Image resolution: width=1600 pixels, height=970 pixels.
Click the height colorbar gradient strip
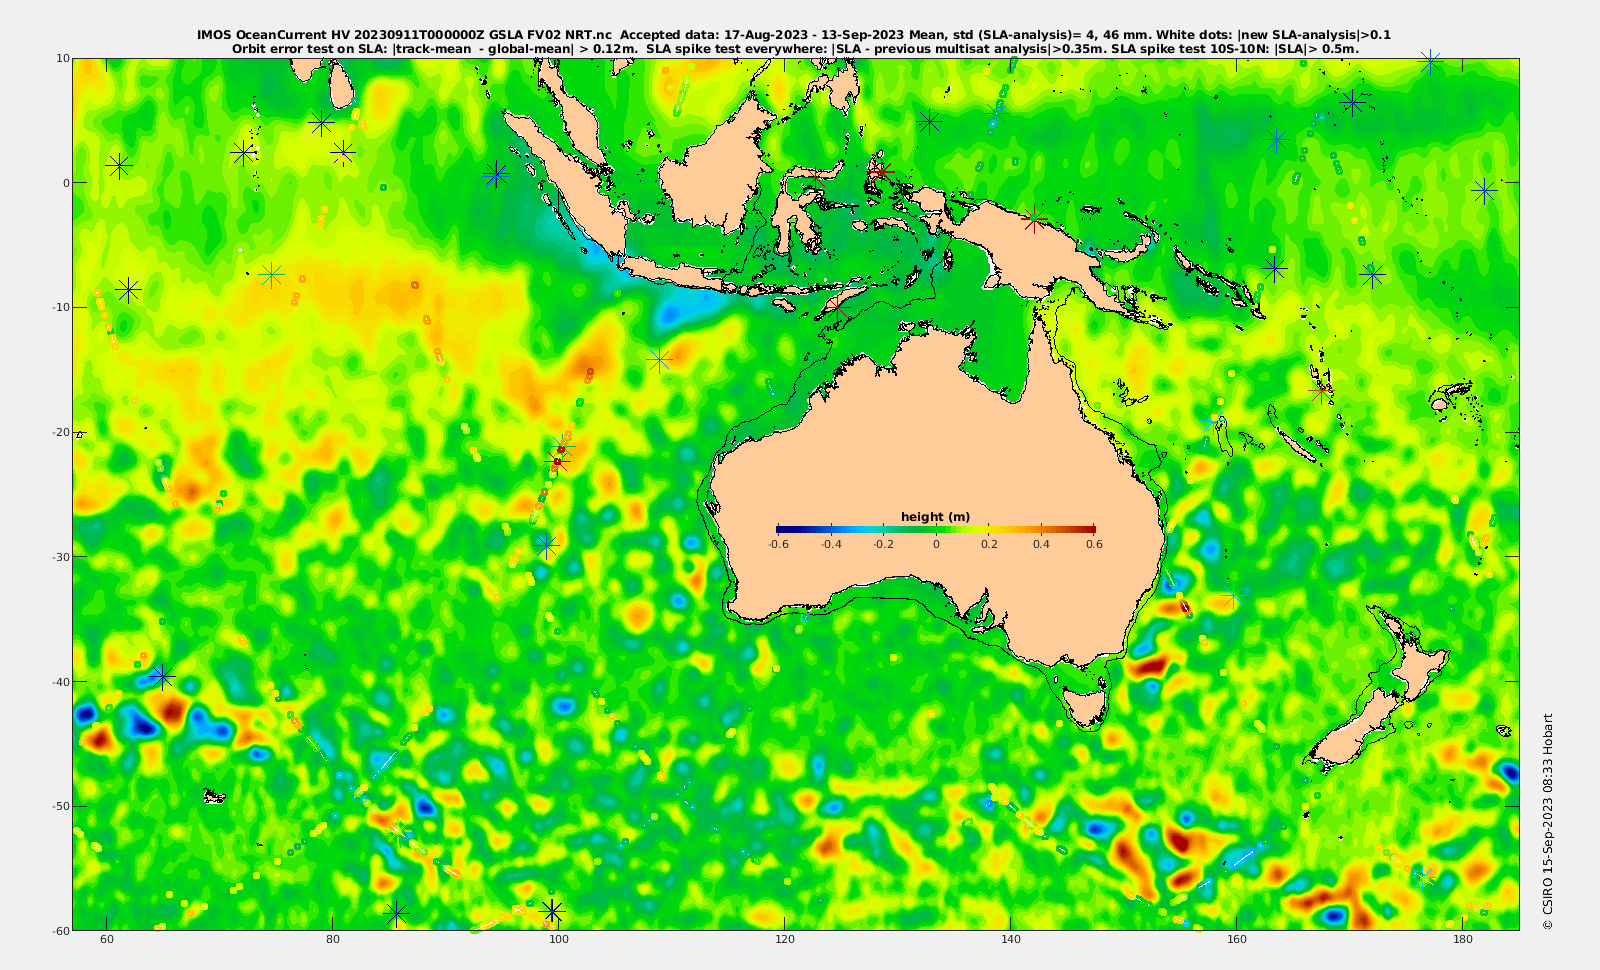click(936, 529)
